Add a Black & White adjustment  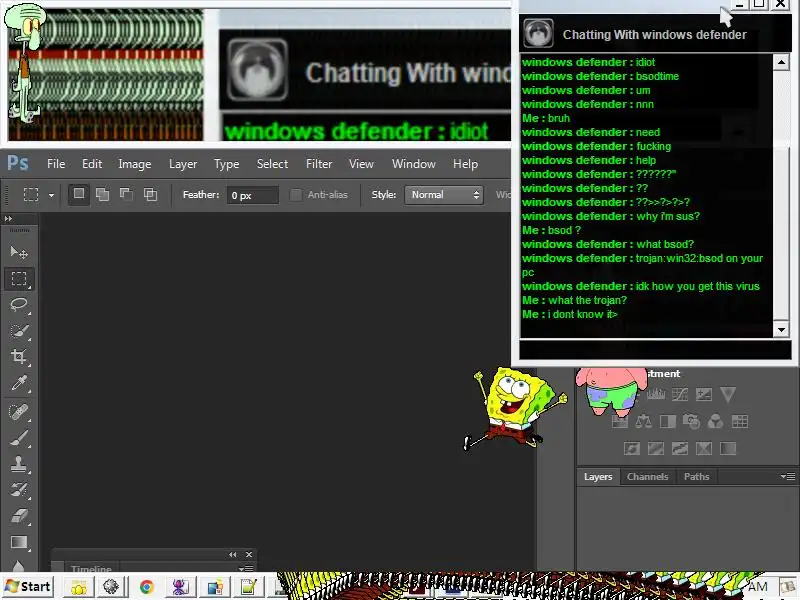(x=667, y=421)
